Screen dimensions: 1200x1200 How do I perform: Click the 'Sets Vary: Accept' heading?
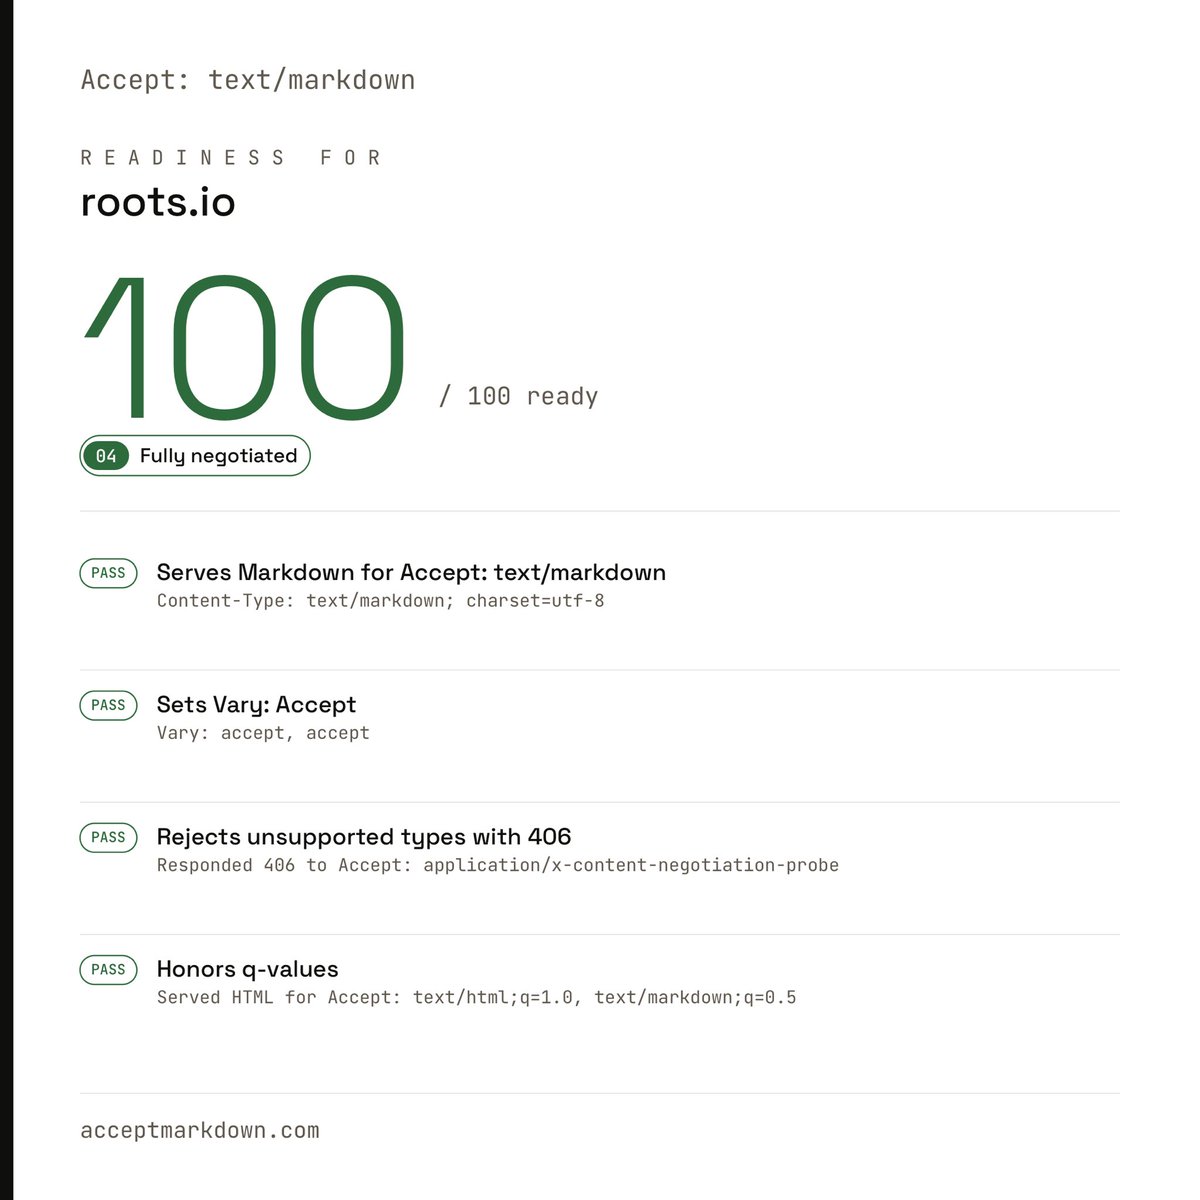(x=256, y=705)
